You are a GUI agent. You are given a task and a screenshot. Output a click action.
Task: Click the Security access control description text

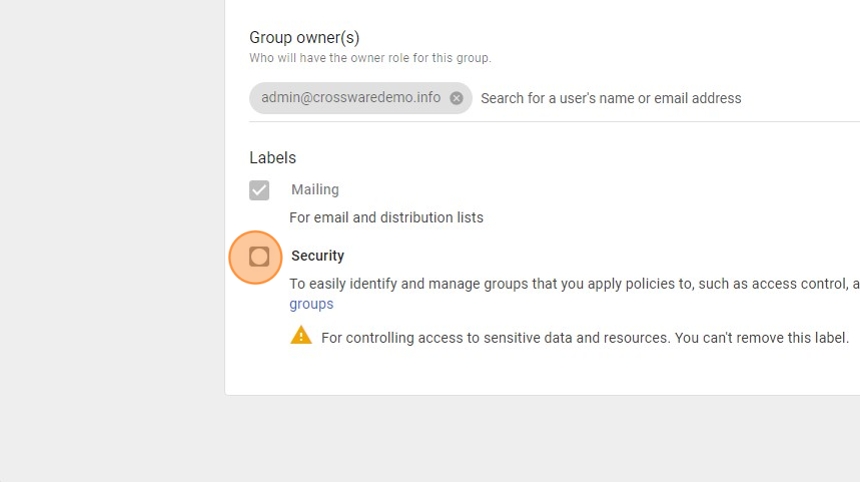pyautogui.click(x=570, y=284)
